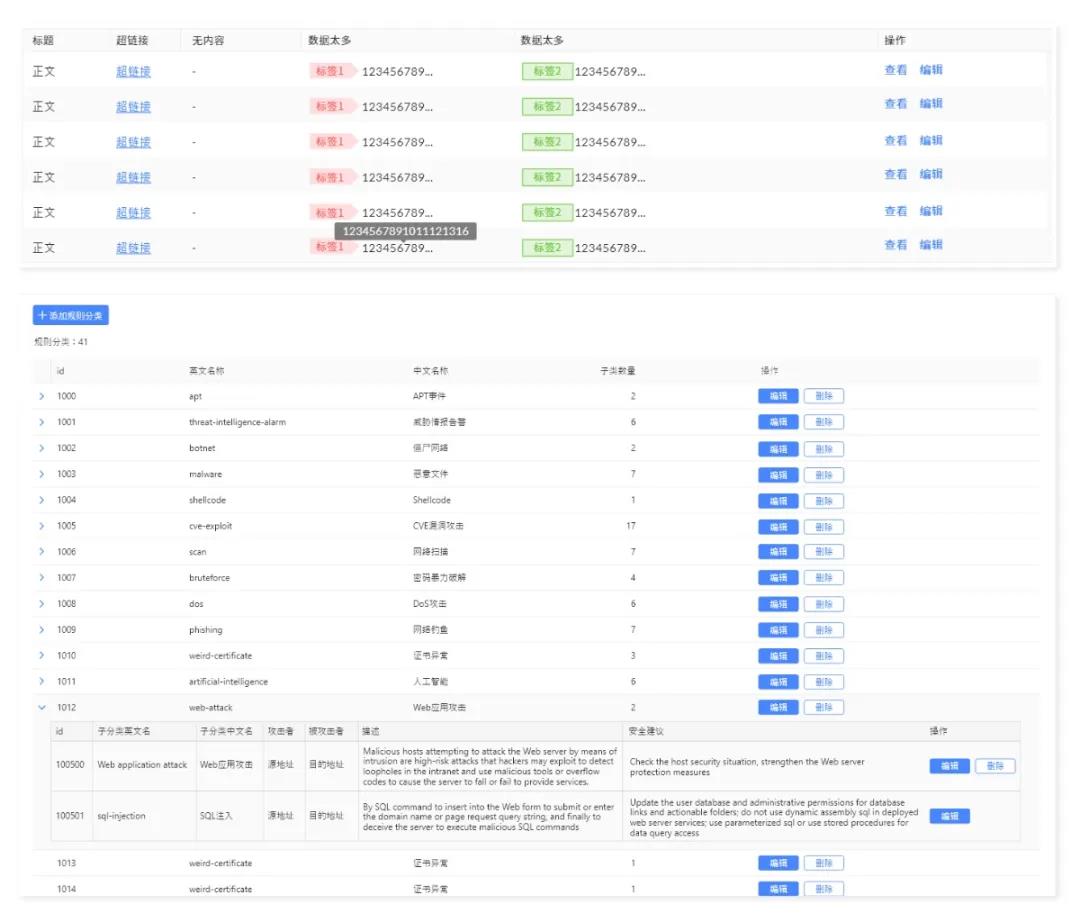Click 编辑 link in the first top-table row

click(931, 70)
